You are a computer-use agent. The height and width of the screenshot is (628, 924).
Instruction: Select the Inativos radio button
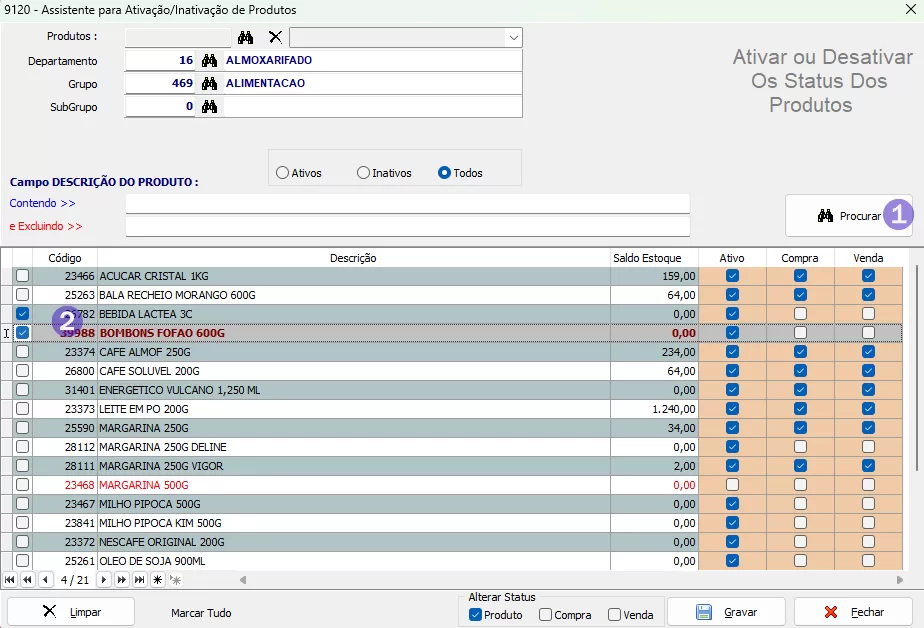pos(363,173)
